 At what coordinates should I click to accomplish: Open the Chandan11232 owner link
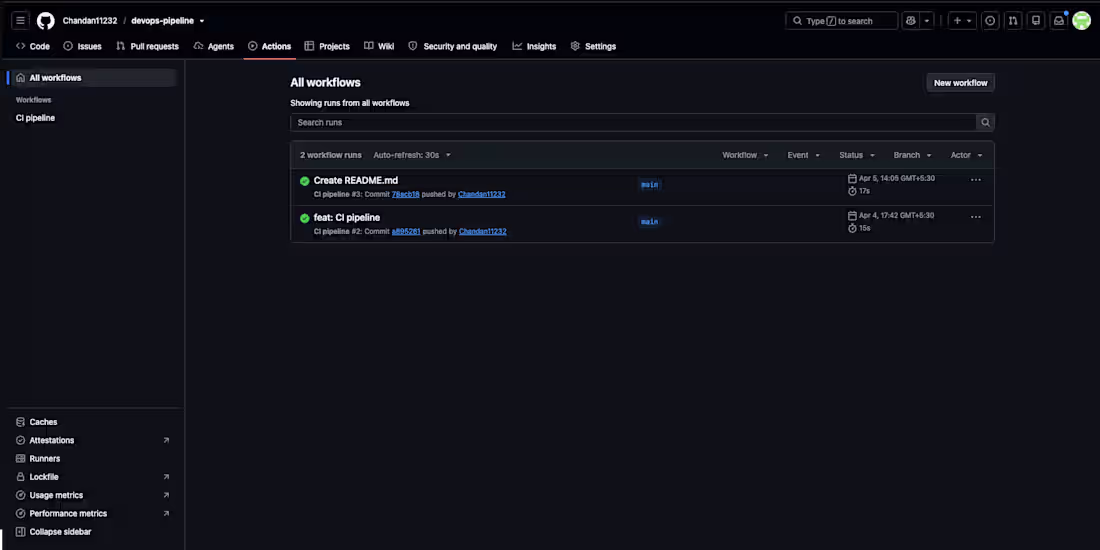pyautogui.click(x=90, y=21)
